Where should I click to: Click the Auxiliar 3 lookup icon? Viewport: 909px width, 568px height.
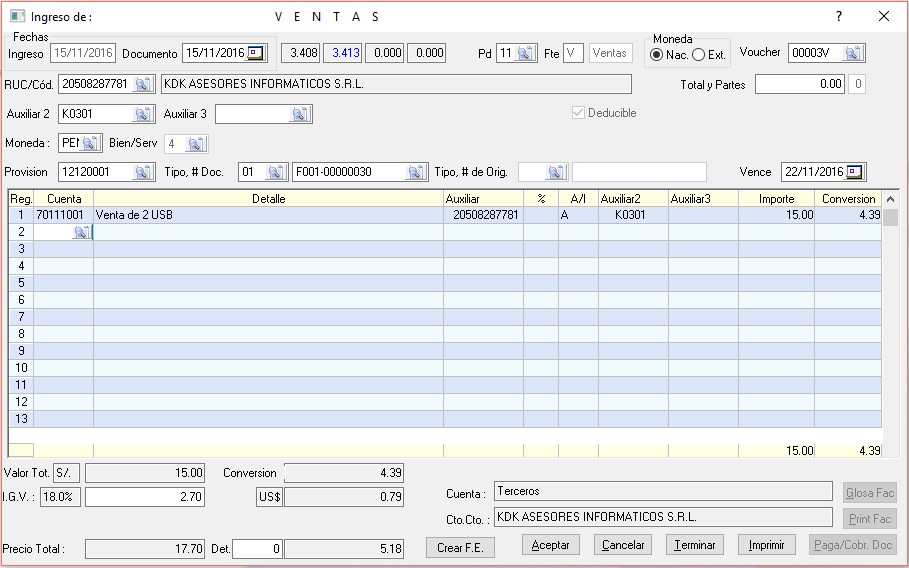[300, 114]
